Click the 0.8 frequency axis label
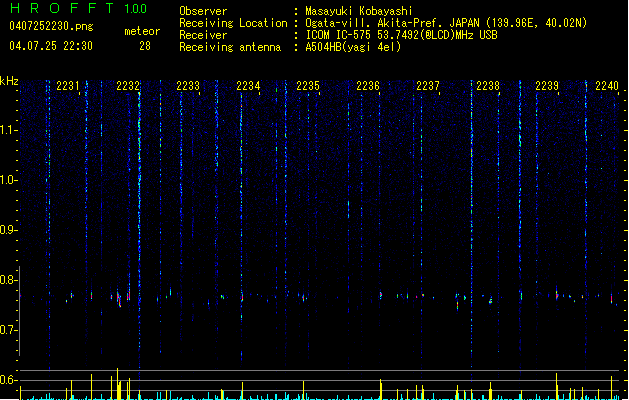This screenshot has width=629, height=400. pyautogui.click(x=8, y=280)
